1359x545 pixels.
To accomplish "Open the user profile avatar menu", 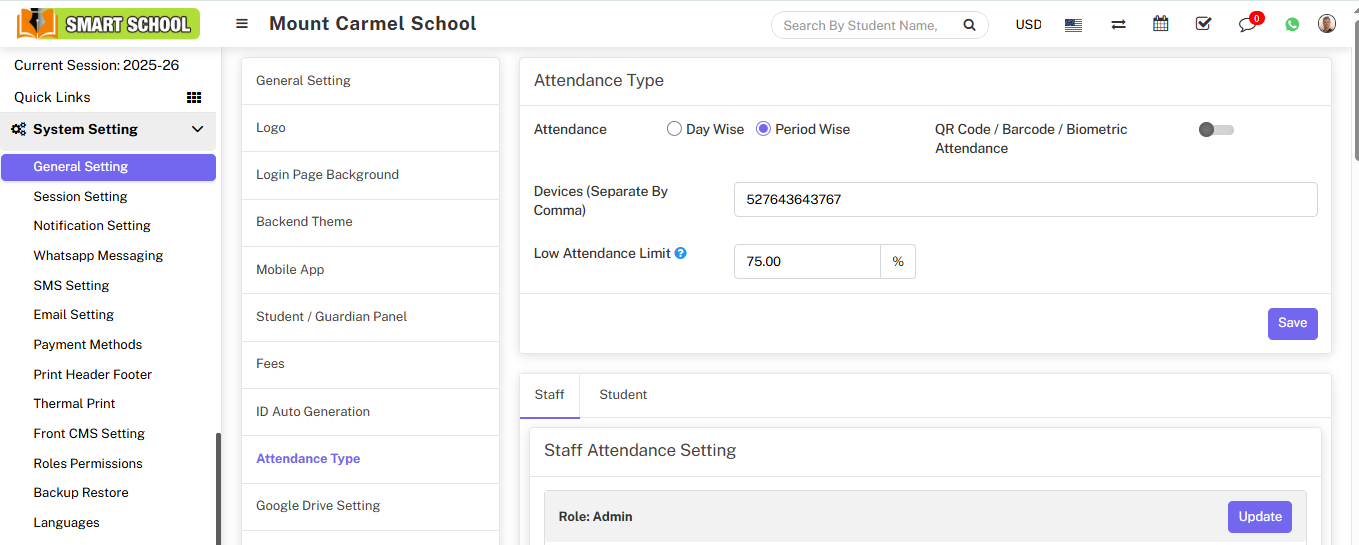I will point(1327,24).
